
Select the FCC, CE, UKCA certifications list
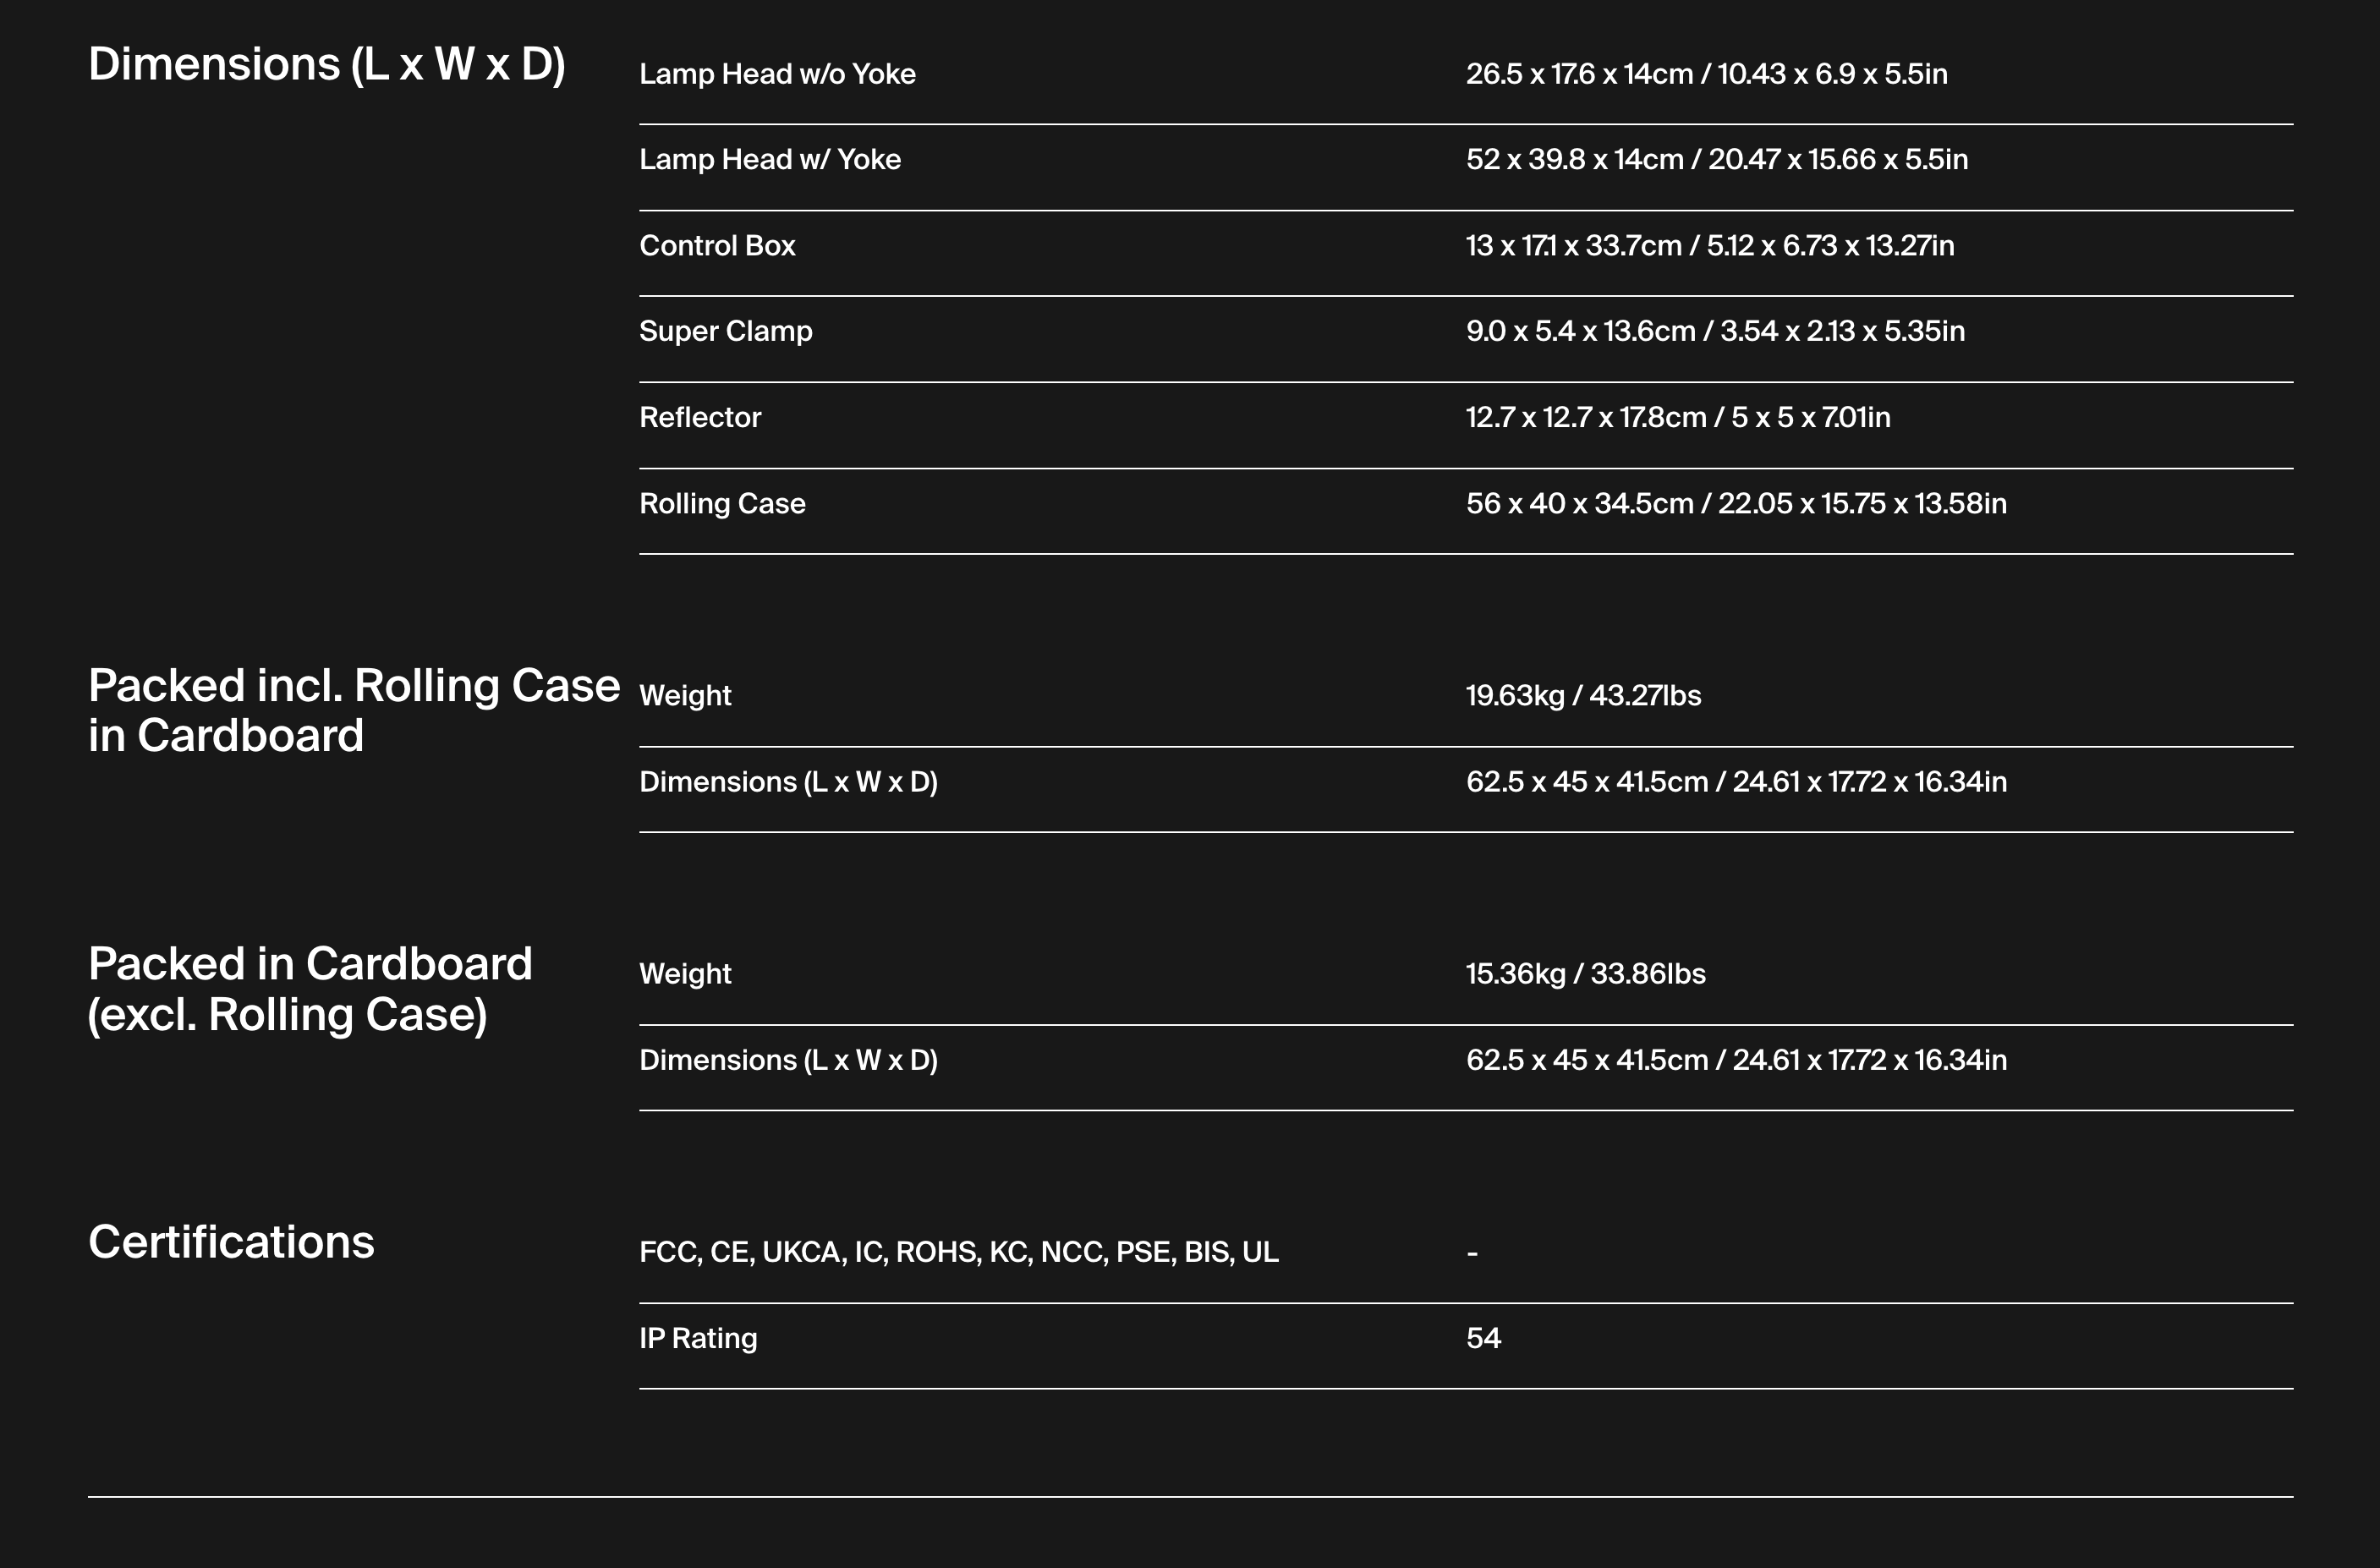tap(959, 1252)
